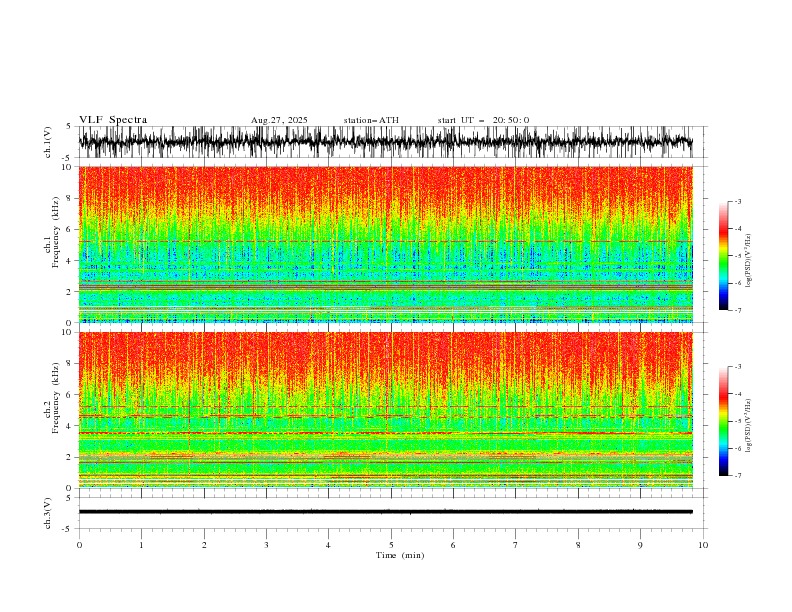Click the log(PSD) label beside ch.1 color bar

click(748, 261)
